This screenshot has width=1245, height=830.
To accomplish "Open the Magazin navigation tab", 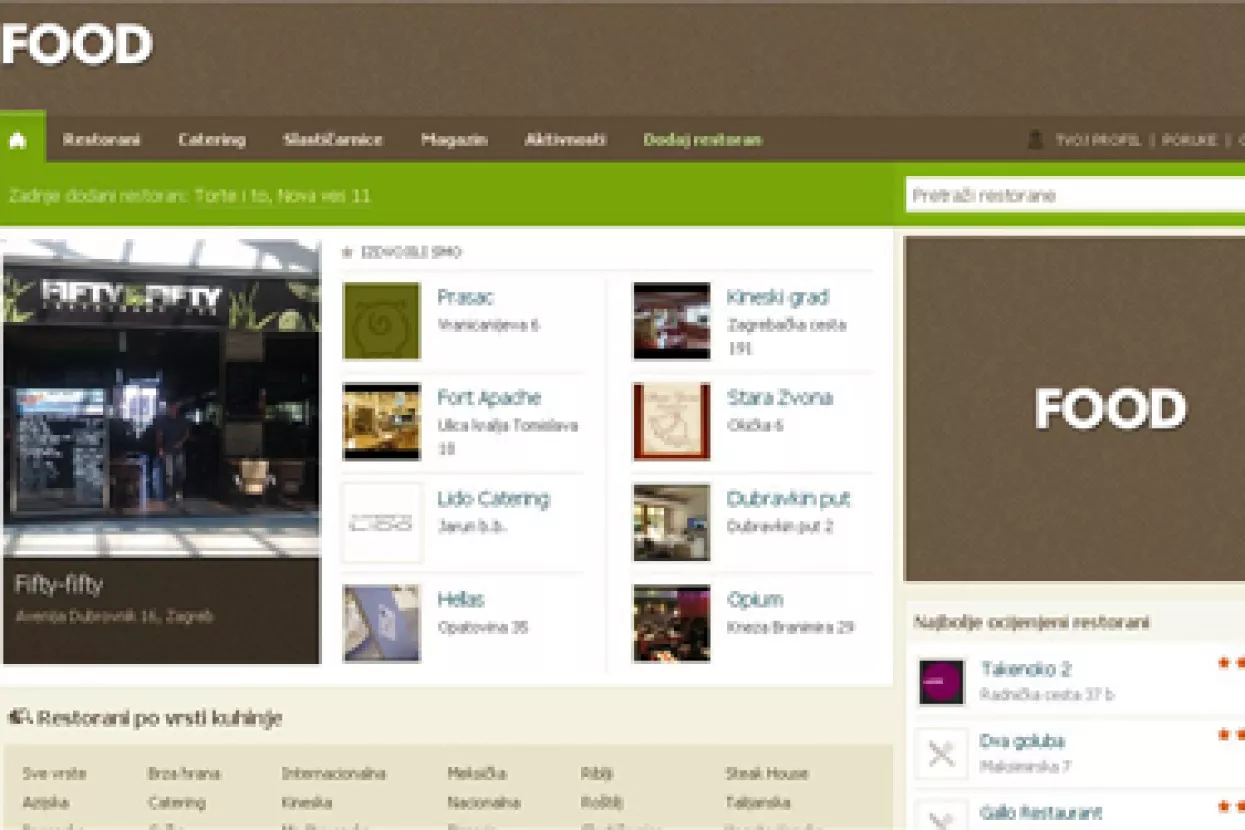I will [x=454, y=140].
